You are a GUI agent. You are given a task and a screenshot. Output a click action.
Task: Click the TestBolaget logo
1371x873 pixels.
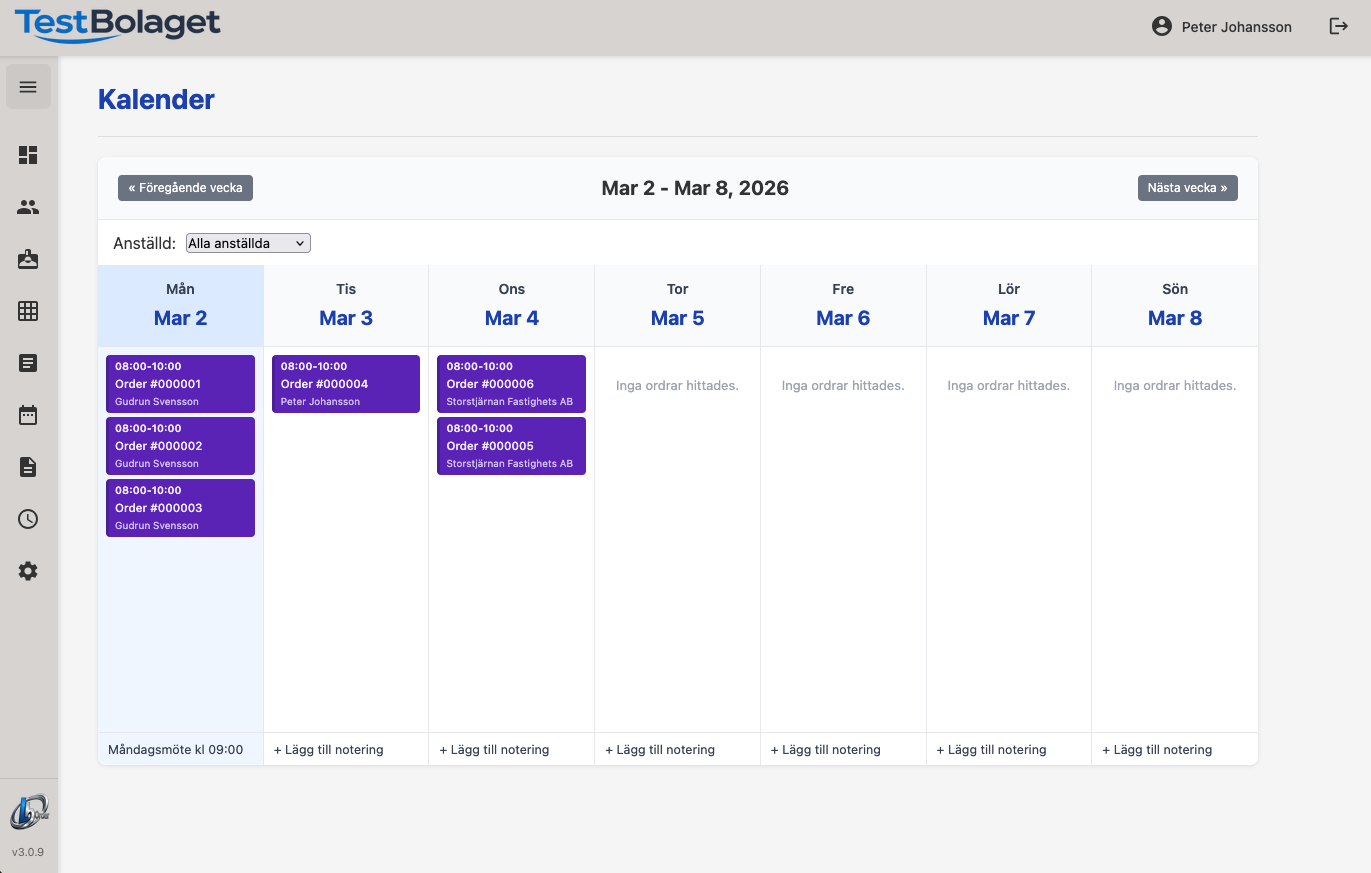[x=117, y=25]
